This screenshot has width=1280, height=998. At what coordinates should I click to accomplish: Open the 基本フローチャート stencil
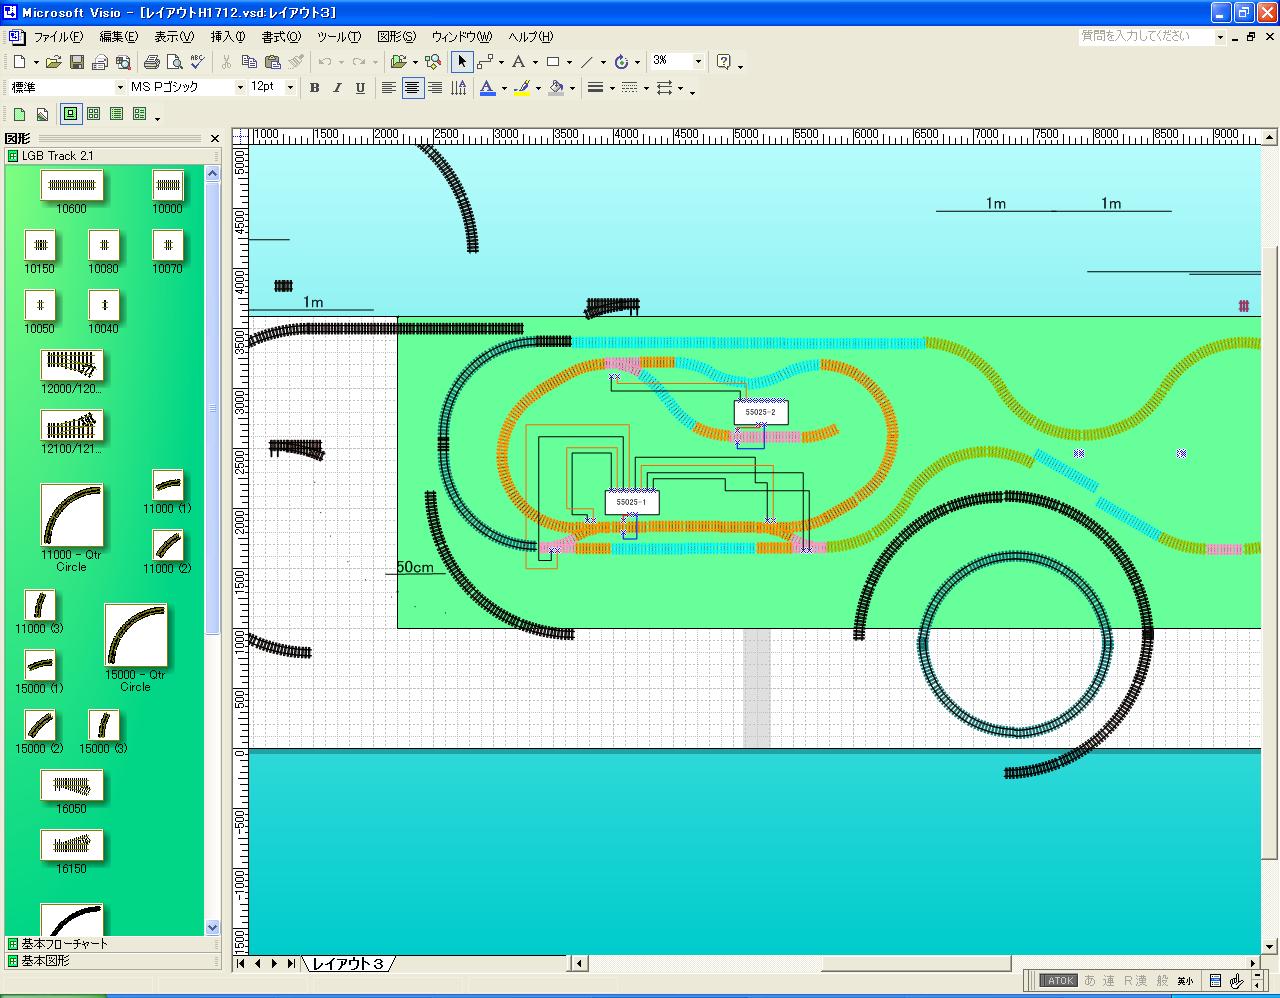[x=65, y=943]
